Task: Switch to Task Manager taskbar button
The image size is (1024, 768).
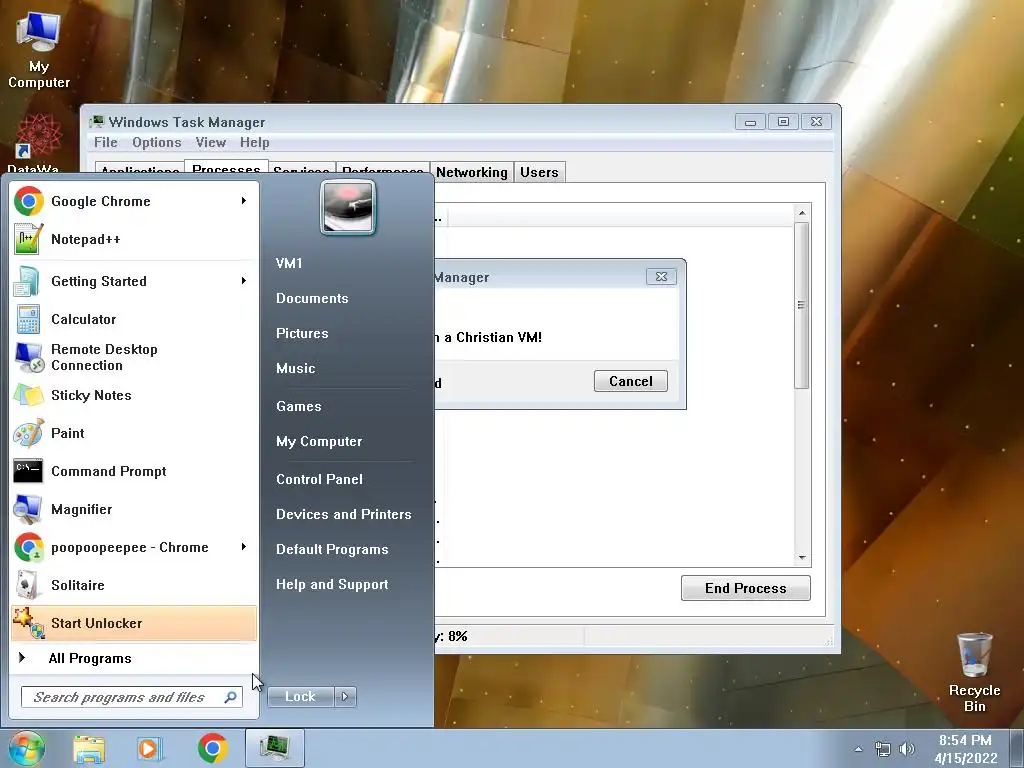Action: point(274,748)
